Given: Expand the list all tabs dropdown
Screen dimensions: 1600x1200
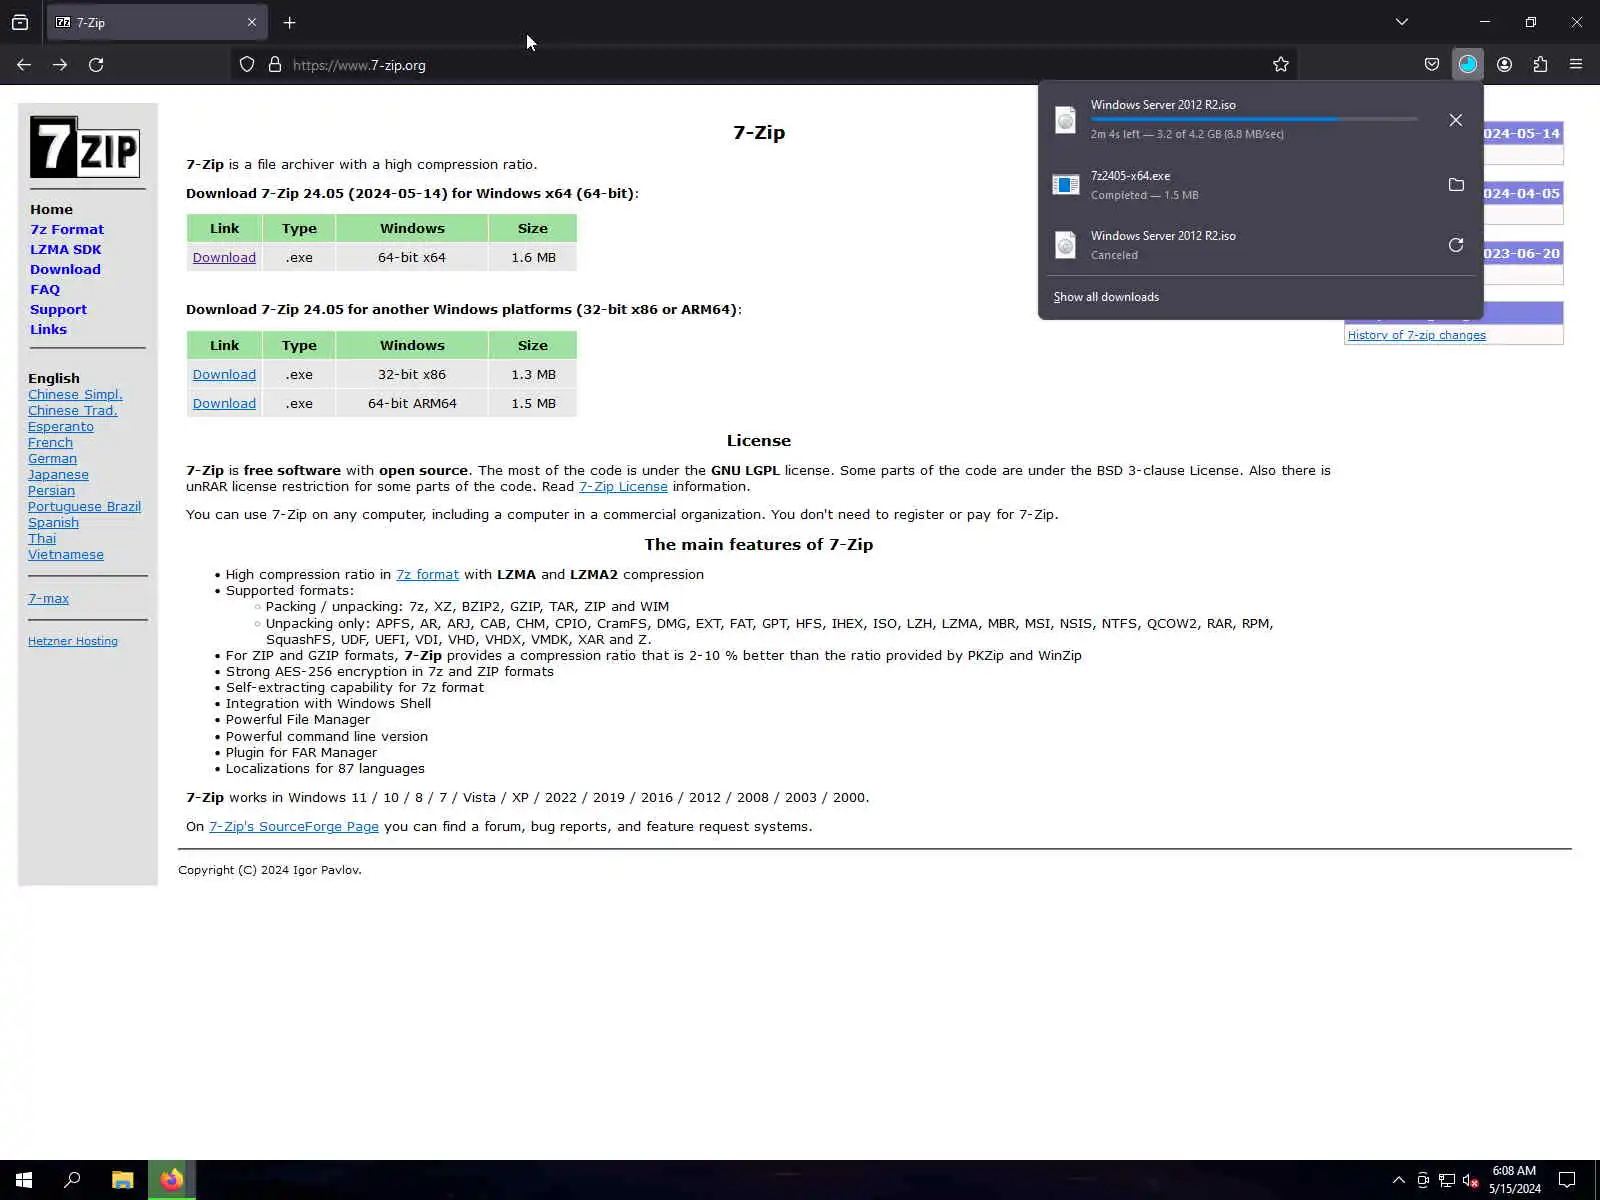Looking at the screenshot, I should 1402,22.
